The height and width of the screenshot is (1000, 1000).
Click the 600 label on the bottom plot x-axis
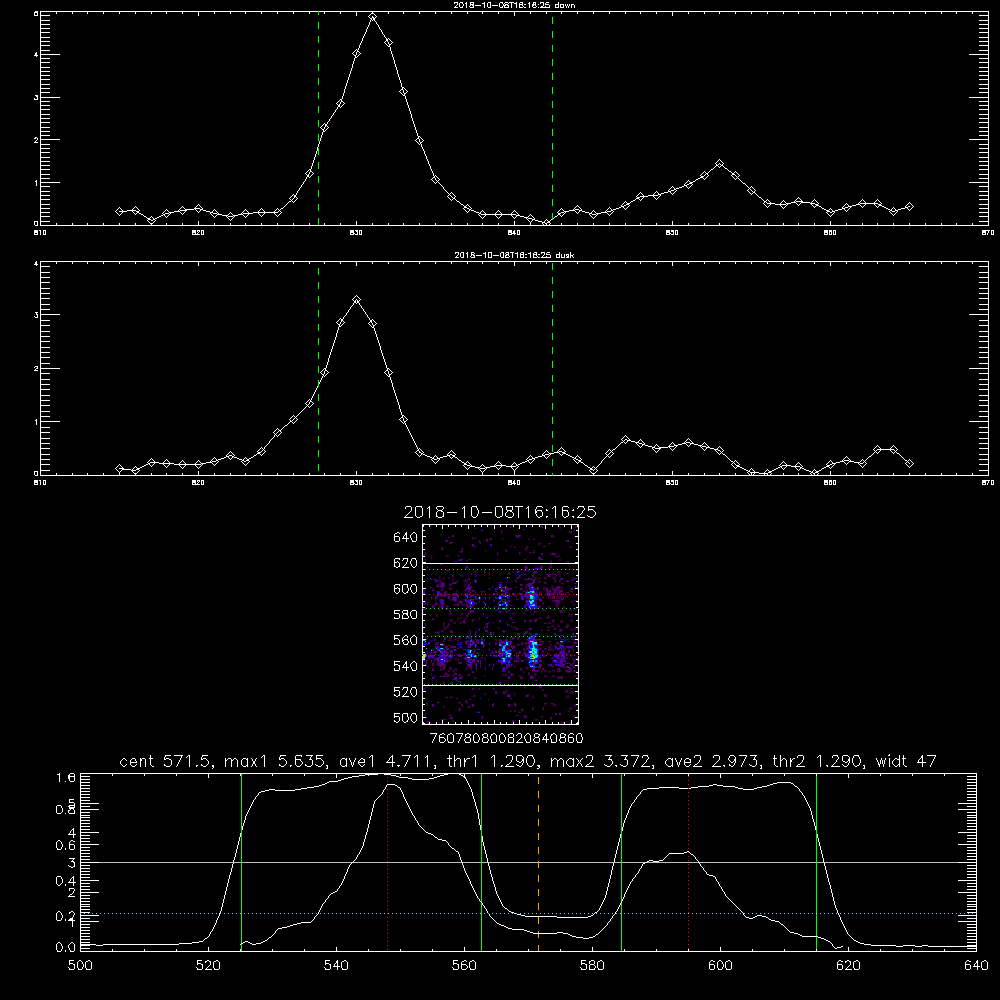(720, 966)
